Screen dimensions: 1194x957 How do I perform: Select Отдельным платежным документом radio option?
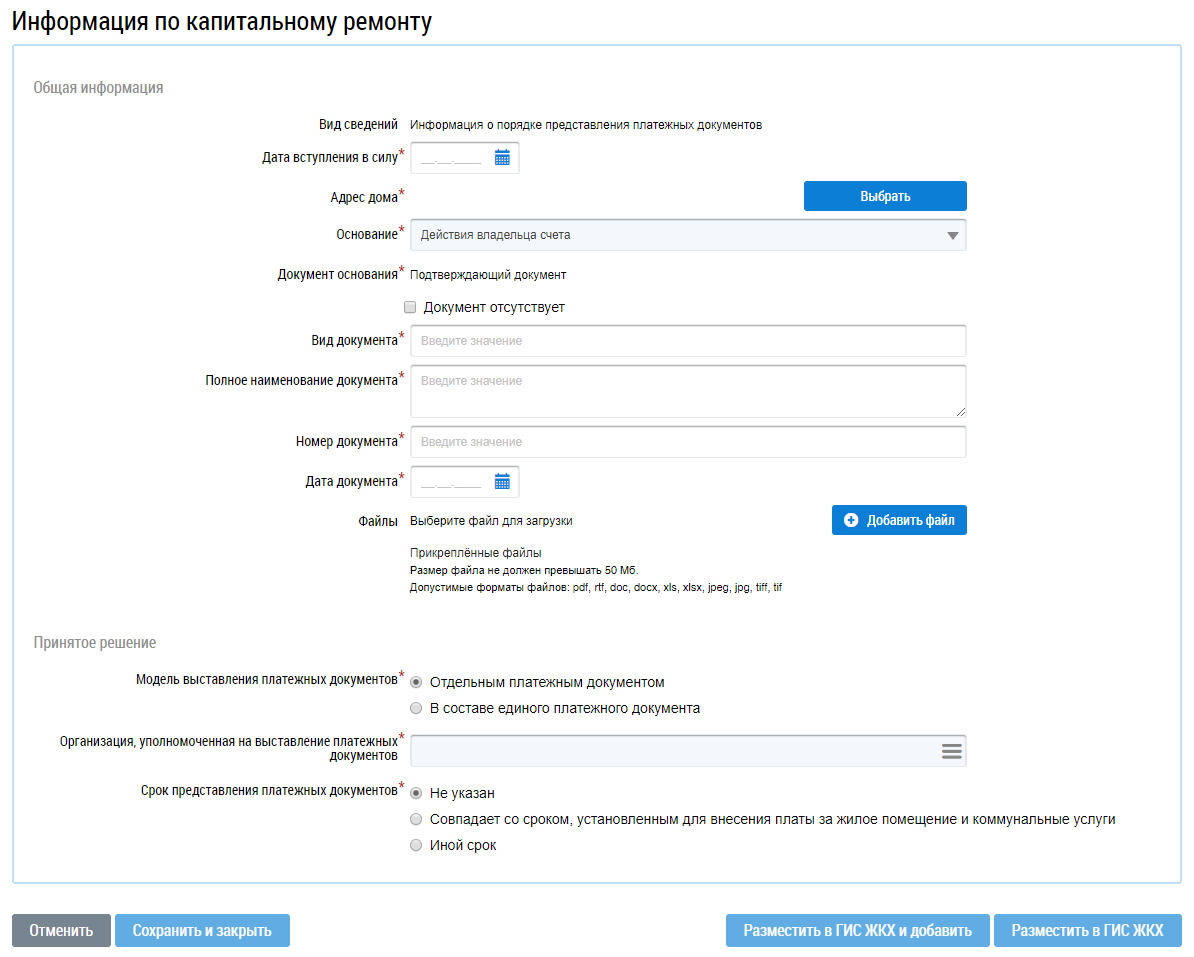(x=416, y=683)
